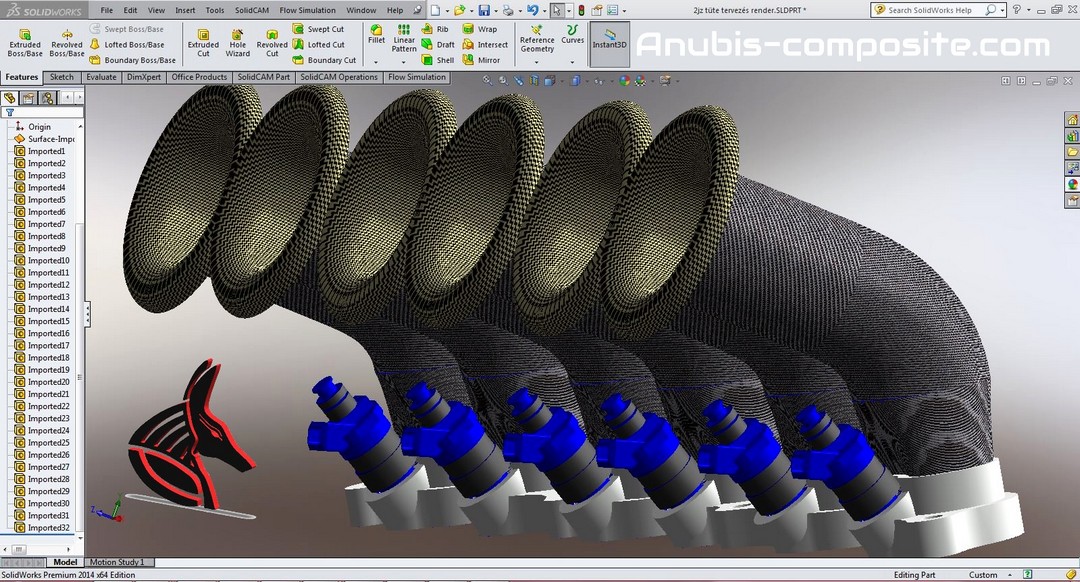The height and width of the screenshot is (582, 1080).
Task: Choose the Shell feature tool
Action: [x=438, y=60]
